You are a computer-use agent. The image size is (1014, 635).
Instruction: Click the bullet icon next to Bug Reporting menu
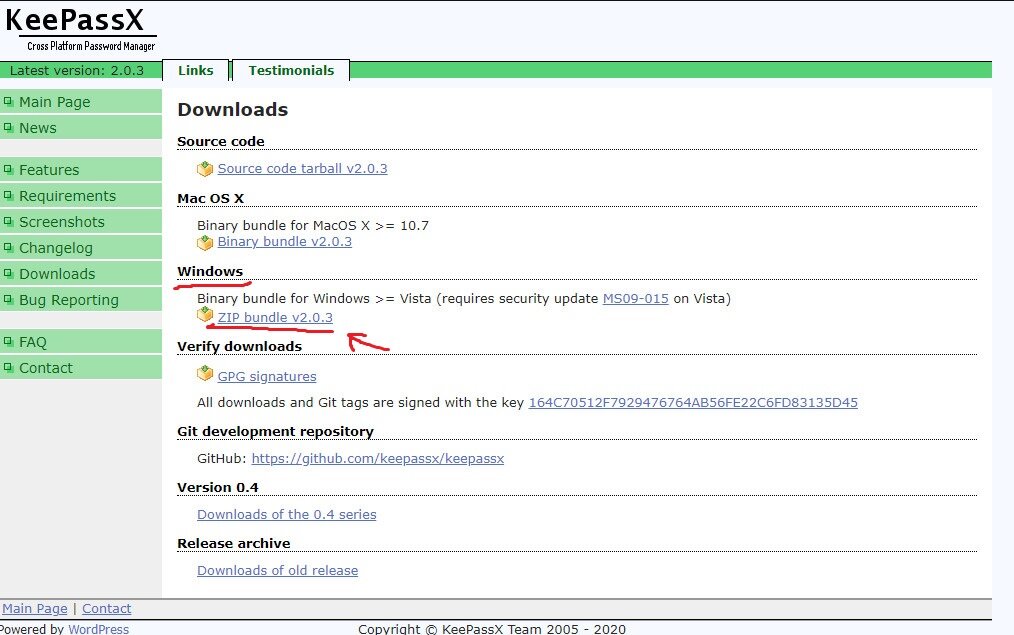click(x=8, y=299)
